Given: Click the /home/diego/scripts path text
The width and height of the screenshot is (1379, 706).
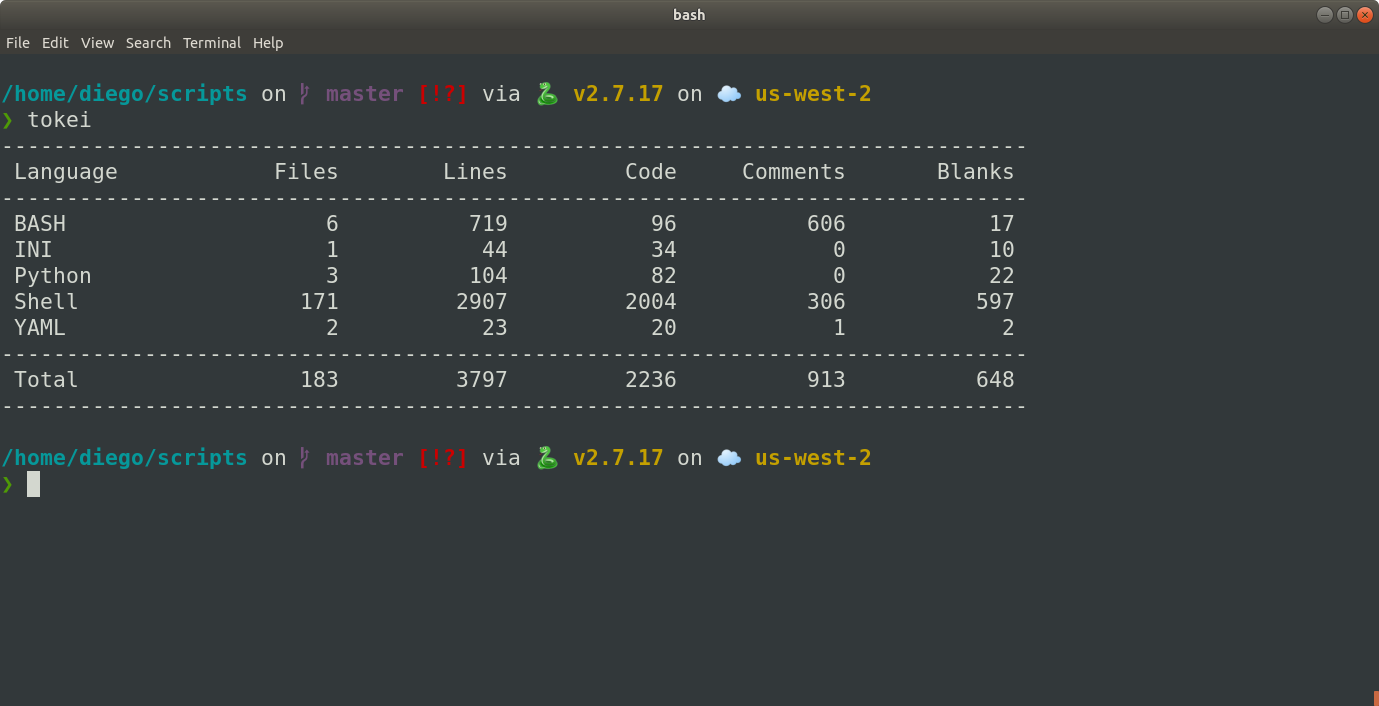Looking at the screenshot, I should (124, 93).
